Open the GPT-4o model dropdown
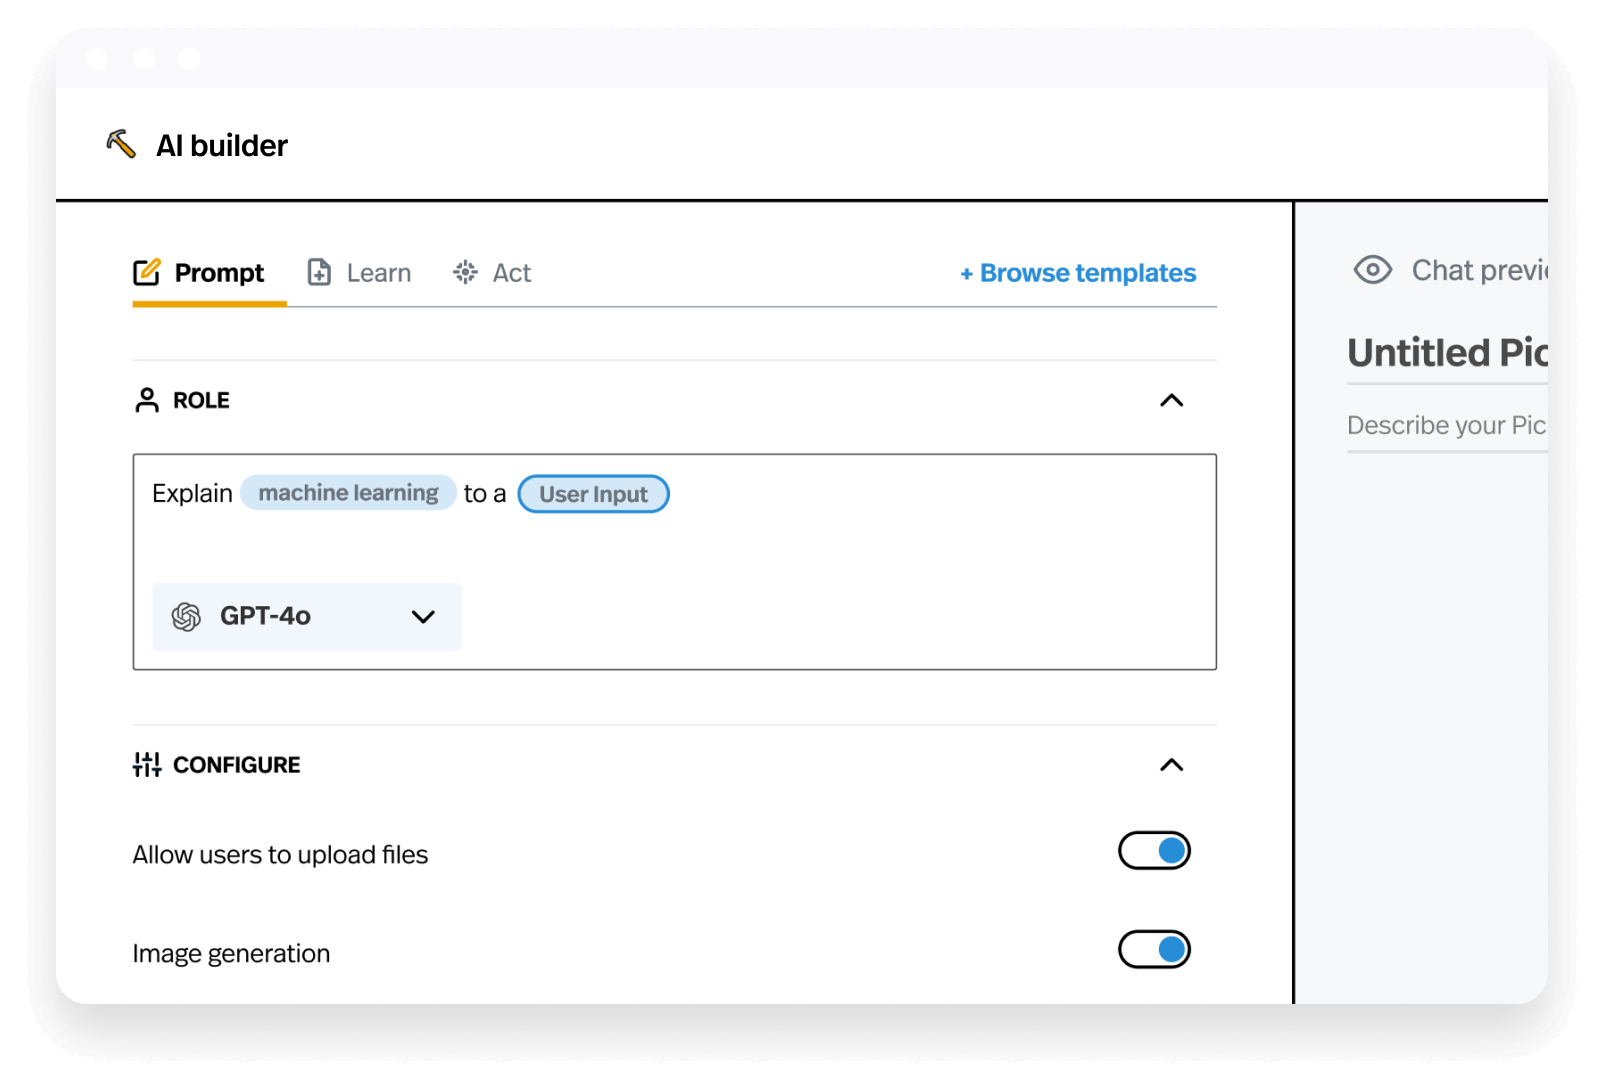 tap(307, 617)
